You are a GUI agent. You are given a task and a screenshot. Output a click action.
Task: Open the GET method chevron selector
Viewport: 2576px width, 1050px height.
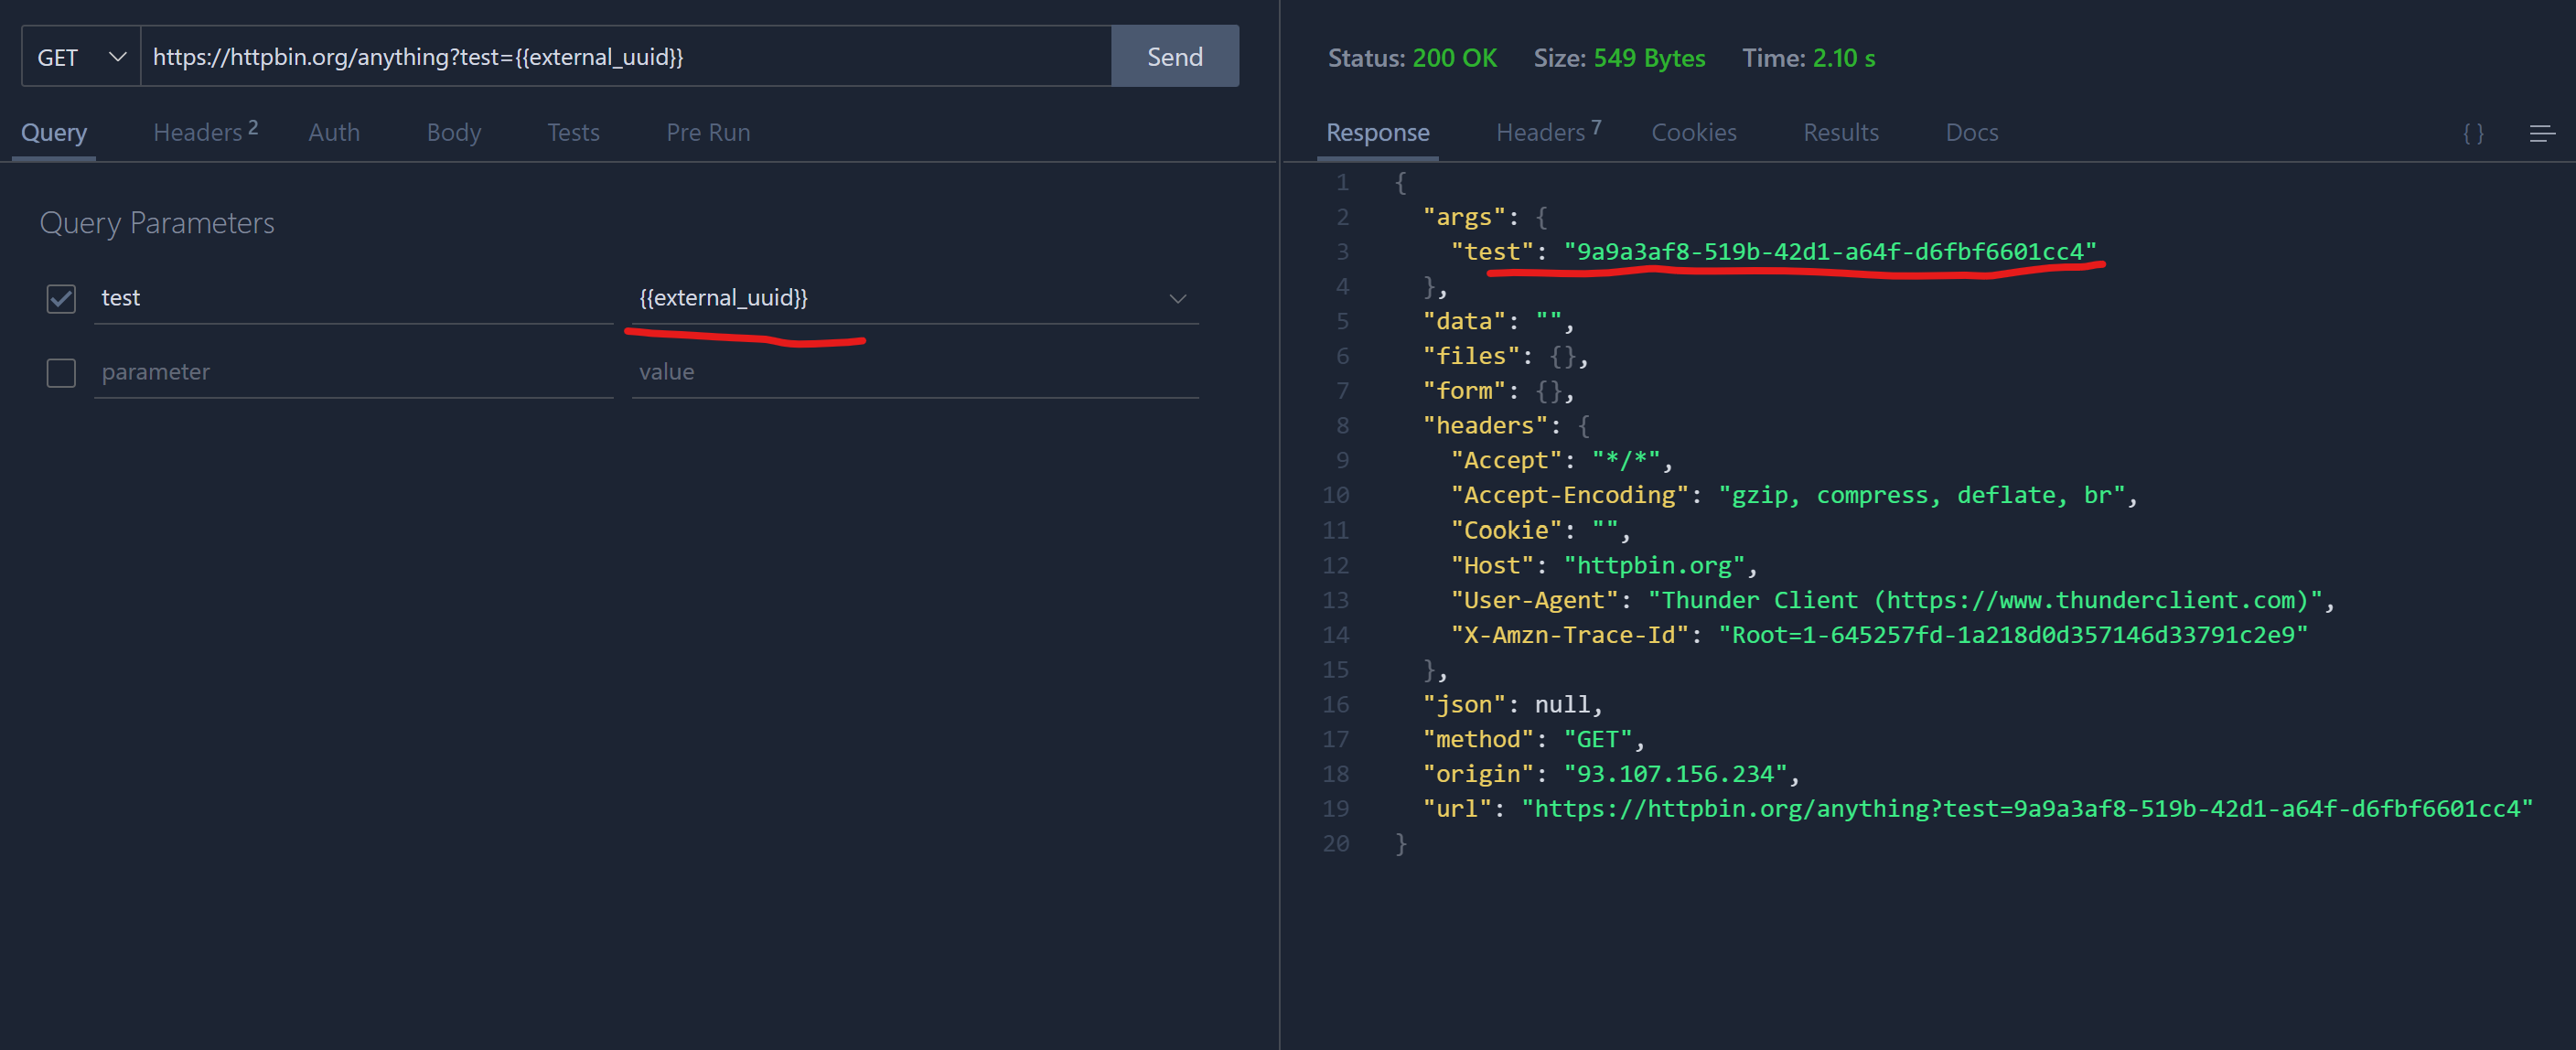117,56
